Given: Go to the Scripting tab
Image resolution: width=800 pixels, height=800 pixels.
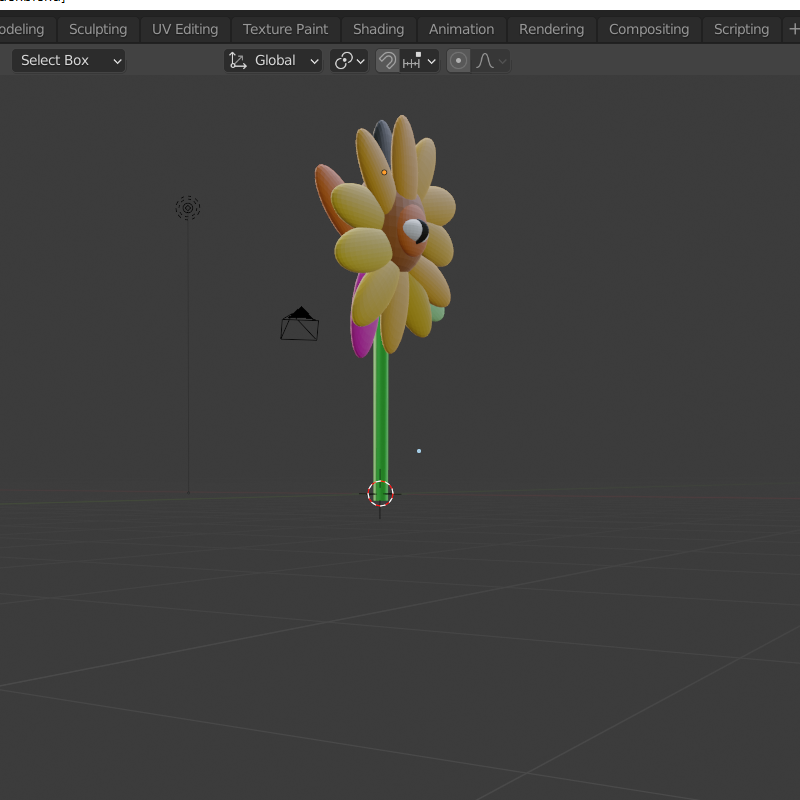Looking at the screenshot, I should (741, 29).
